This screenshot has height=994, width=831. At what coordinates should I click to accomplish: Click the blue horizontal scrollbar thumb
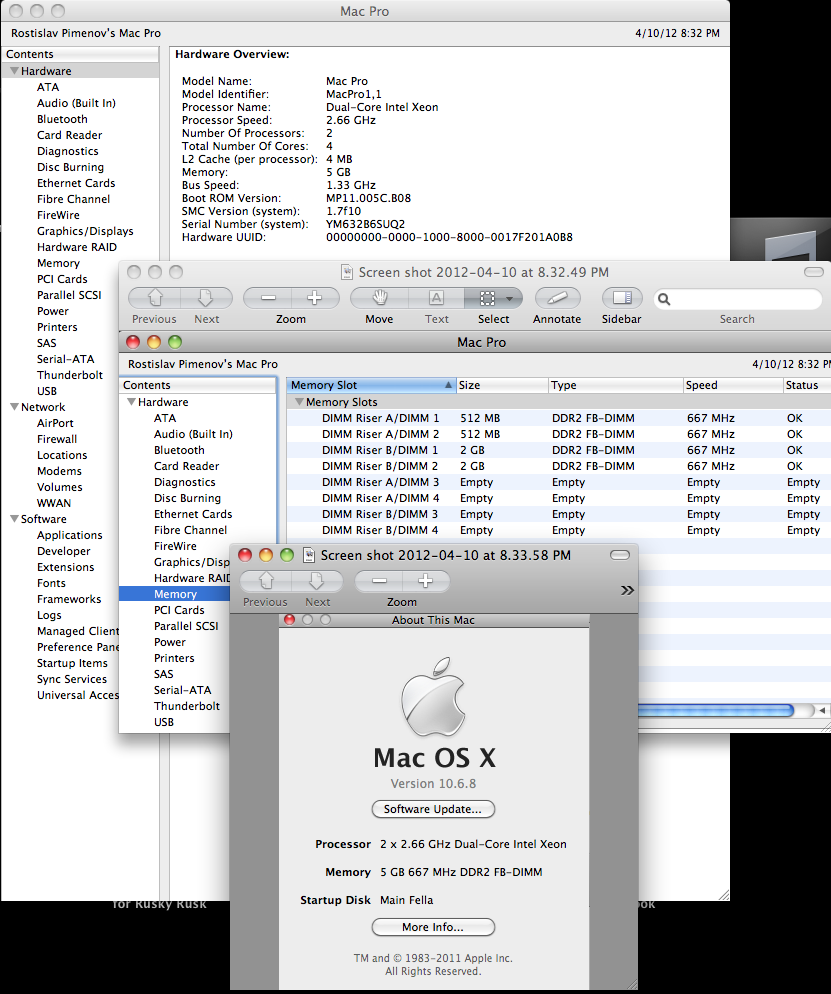coord(715,710)
